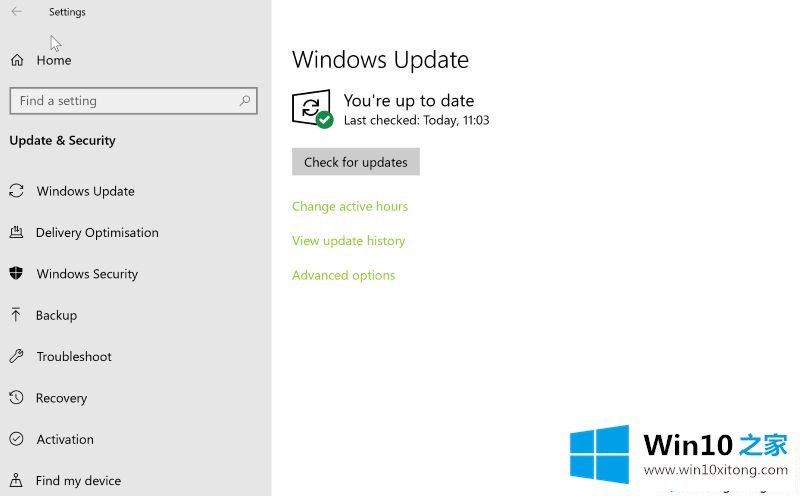
Task: Click the Activation checkmark circle icon
Action: pos(16,439)
